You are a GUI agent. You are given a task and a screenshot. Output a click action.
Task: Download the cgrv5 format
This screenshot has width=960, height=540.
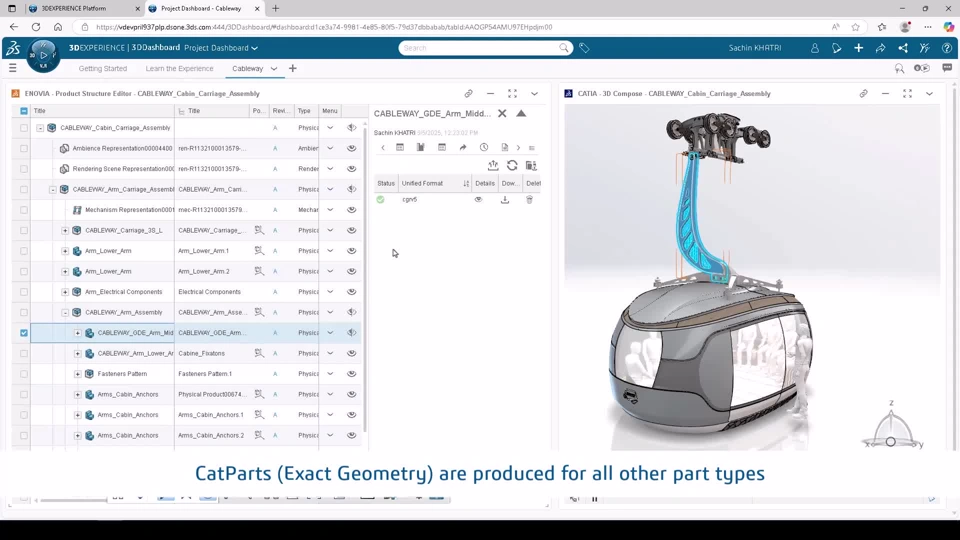(x=504, y=200)
